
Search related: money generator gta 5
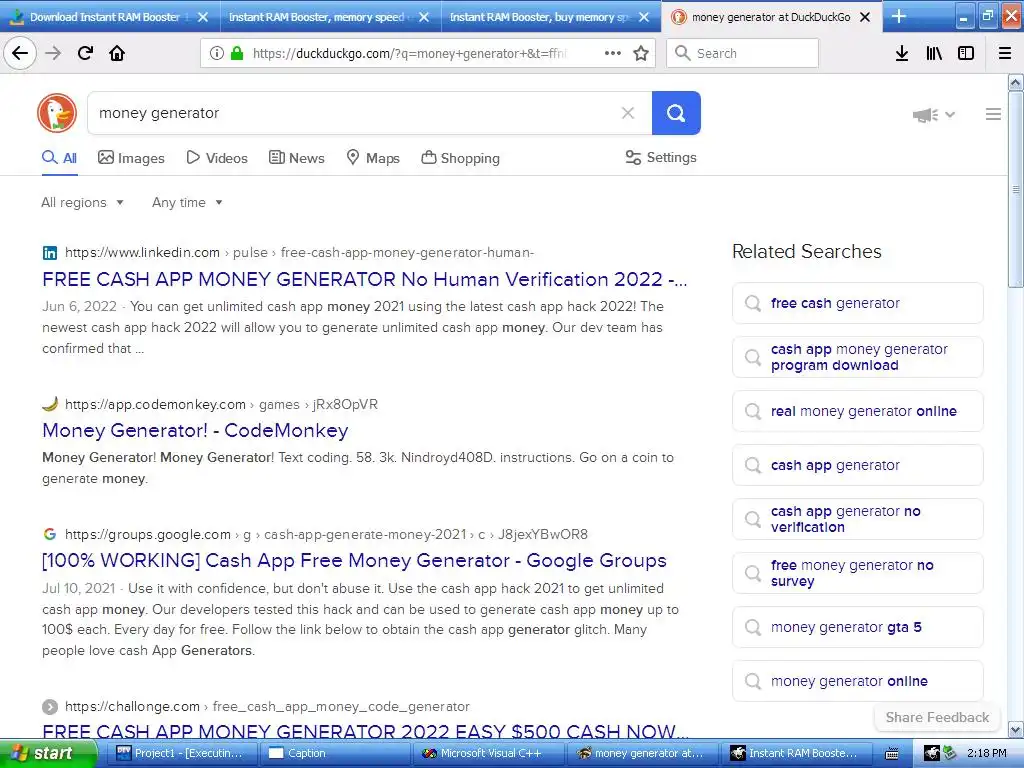(857, 627)
